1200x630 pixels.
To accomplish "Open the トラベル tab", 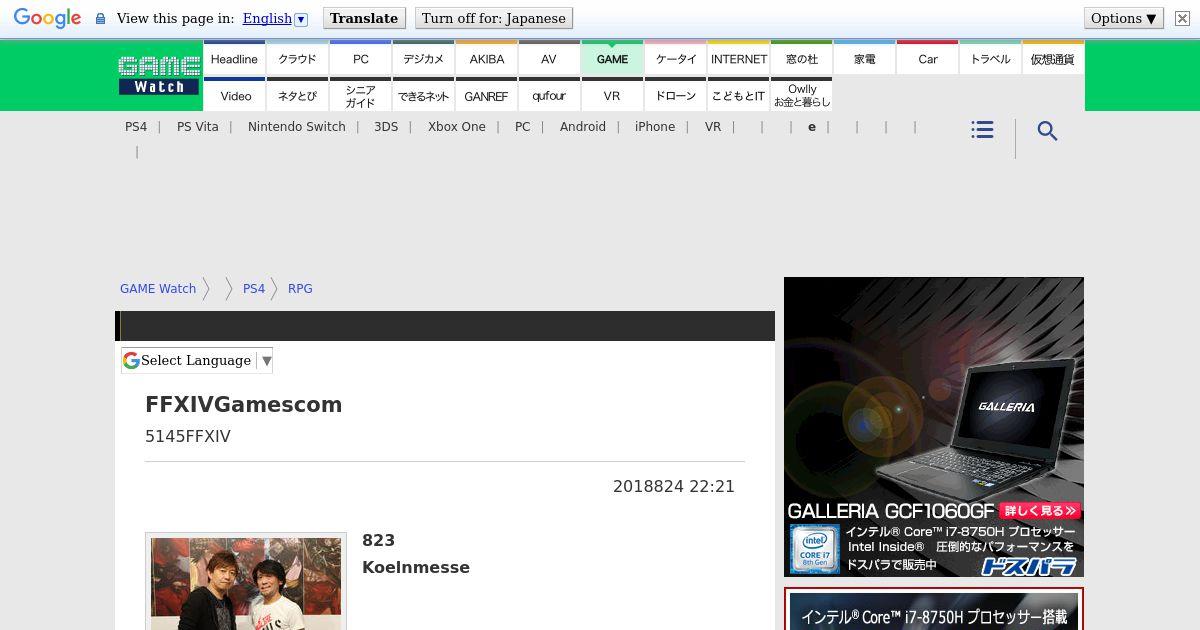I will coord(990,59).
